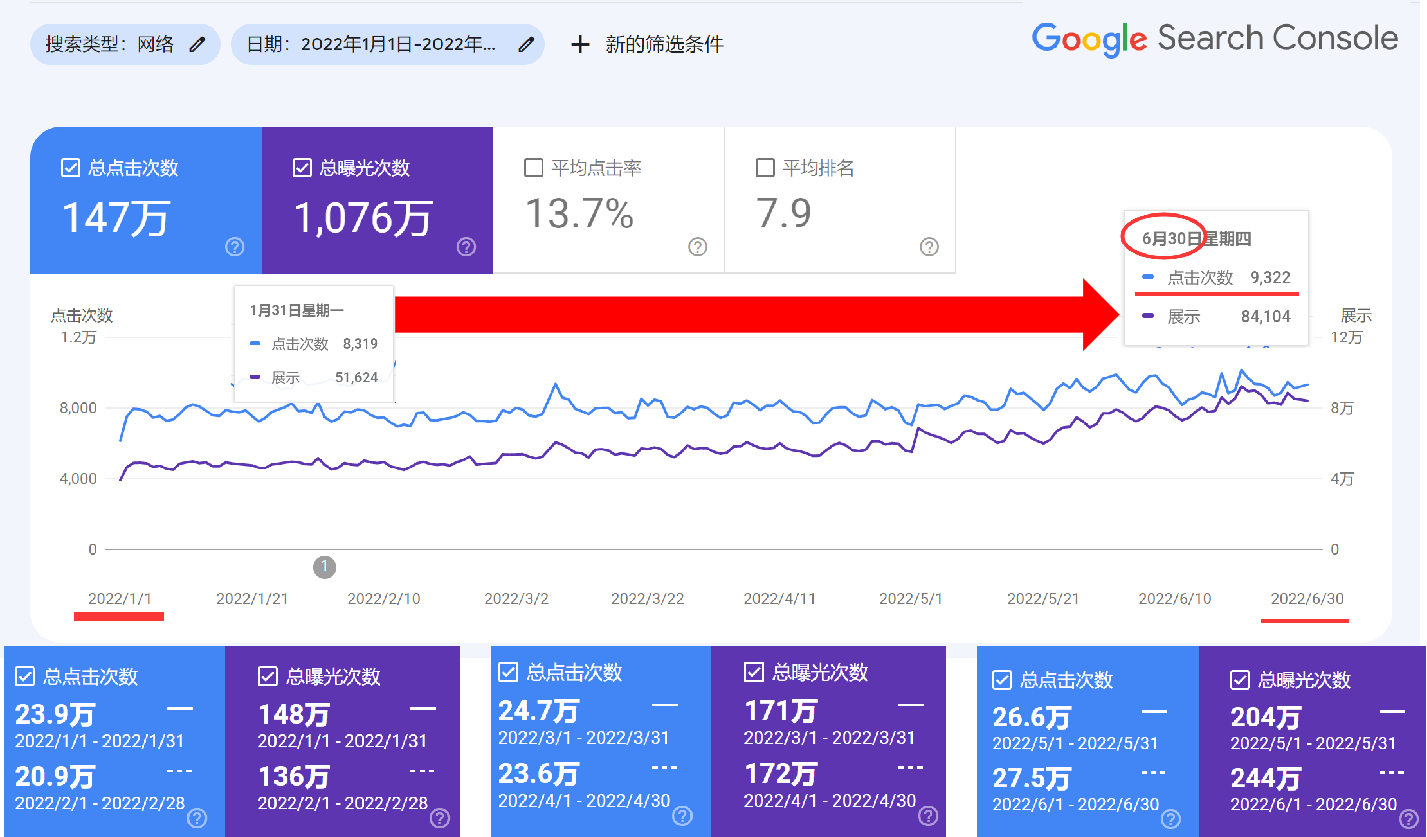Screen dimensions: 1427x837
Task: Open help icon on top 1,076万 impressions card
Action: 466,246
